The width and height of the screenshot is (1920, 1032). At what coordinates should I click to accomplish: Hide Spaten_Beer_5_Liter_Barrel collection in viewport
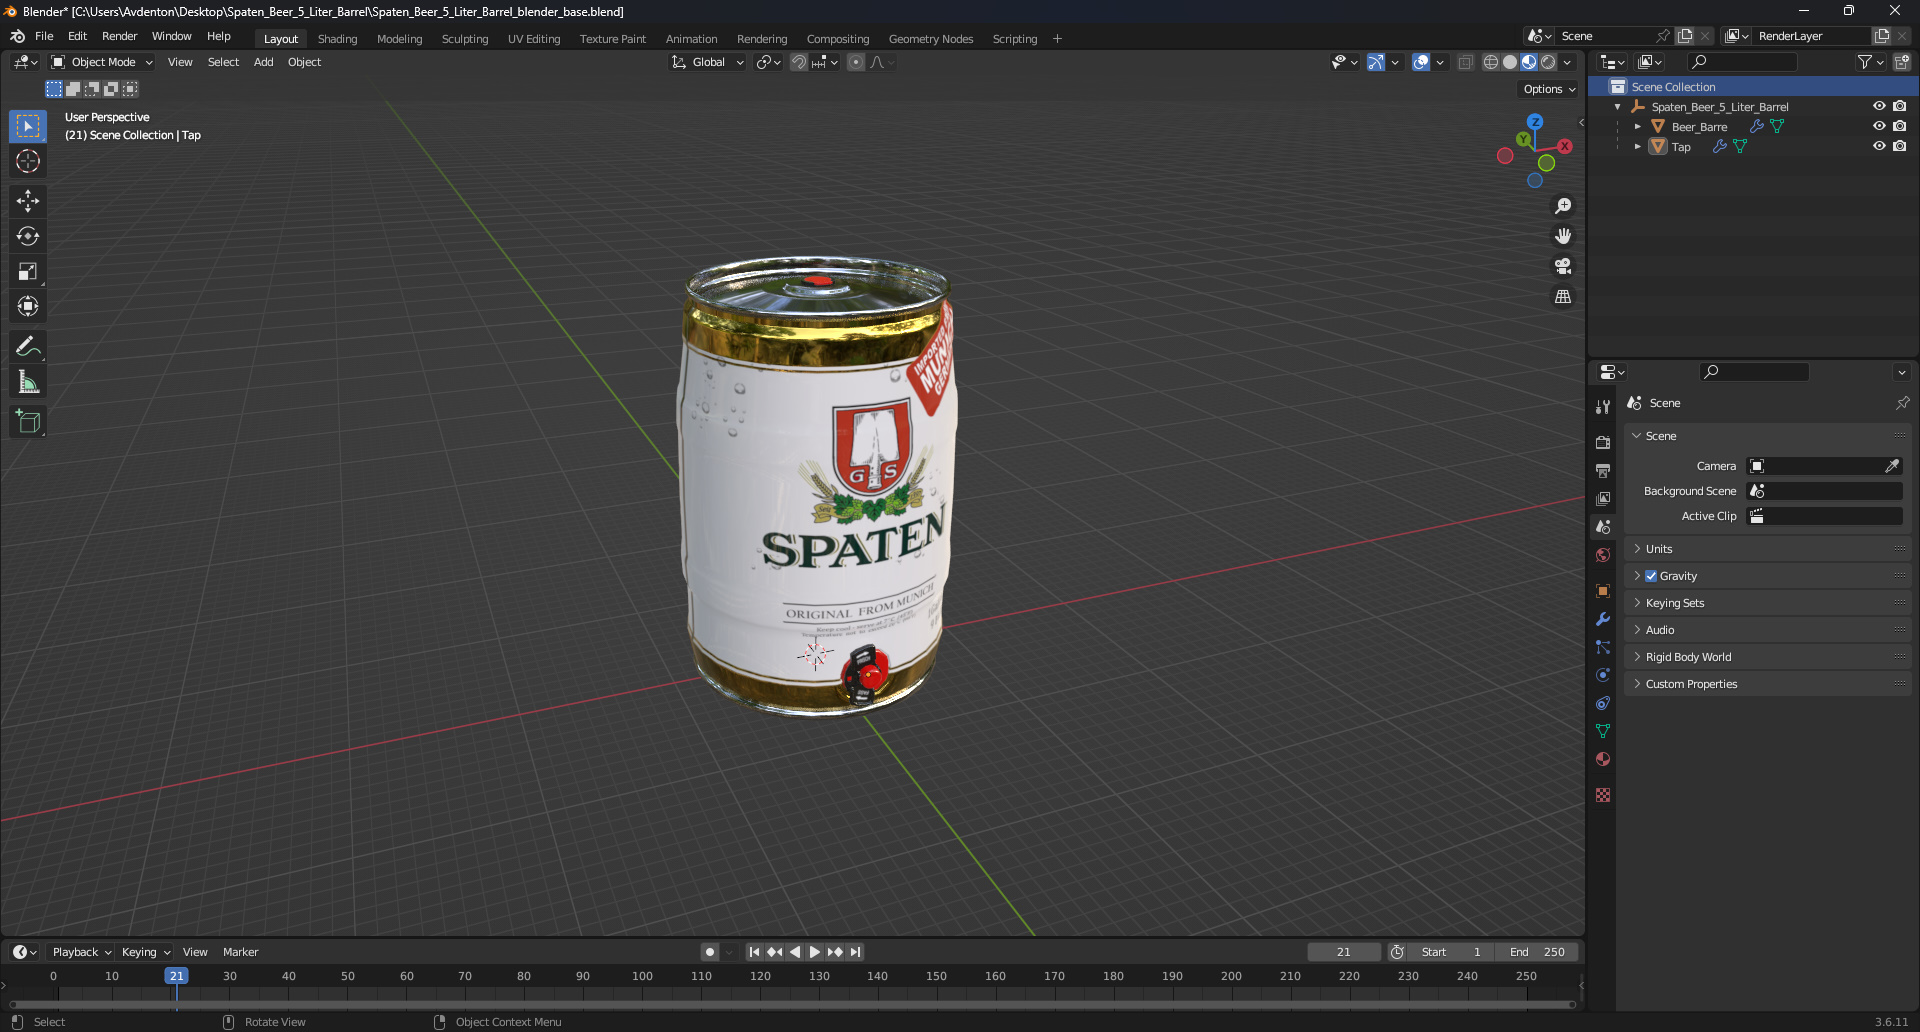1879,106
